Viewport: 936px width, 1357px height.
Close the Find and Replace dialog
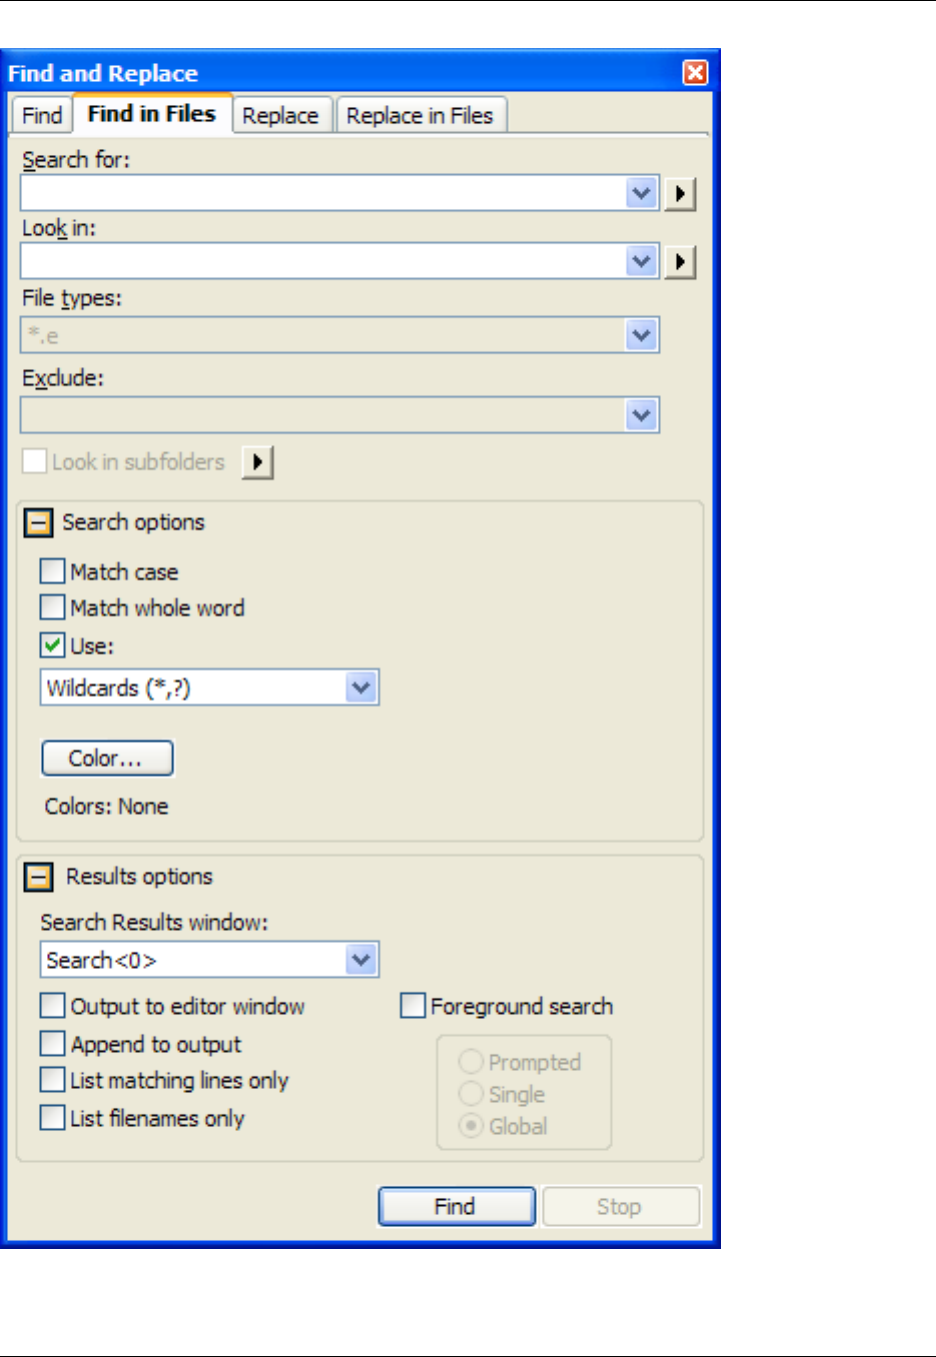695,73
